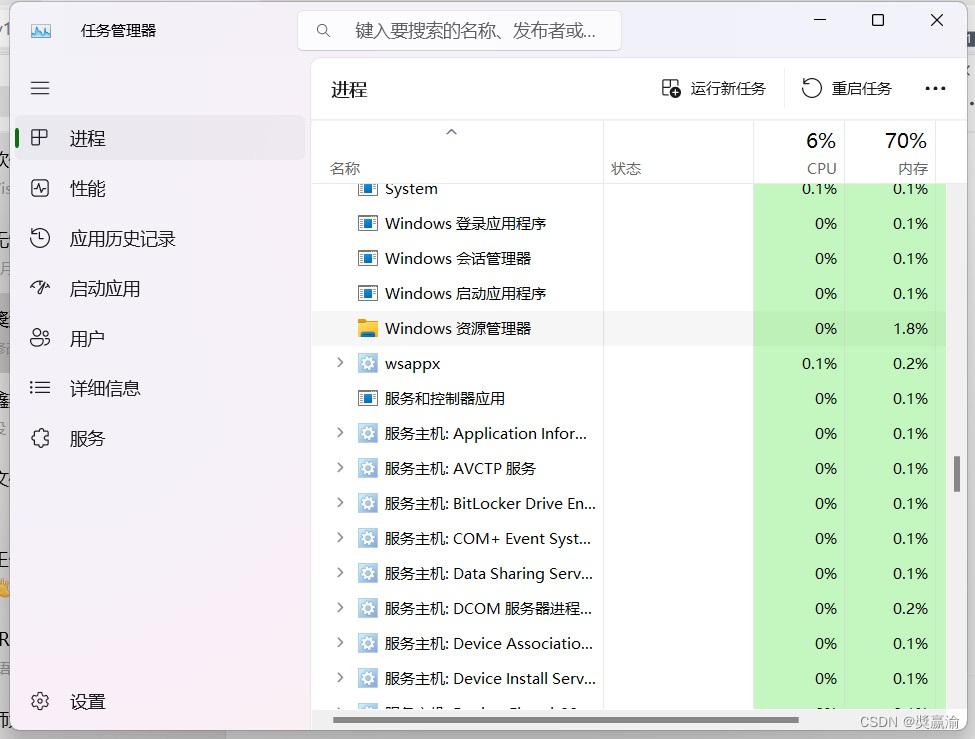The width and height of the screenshot is (975, 739).
Task: Click gear icon of 服务主机: Application Infor...
Action: pyautogui.click(x=367, y=434)
